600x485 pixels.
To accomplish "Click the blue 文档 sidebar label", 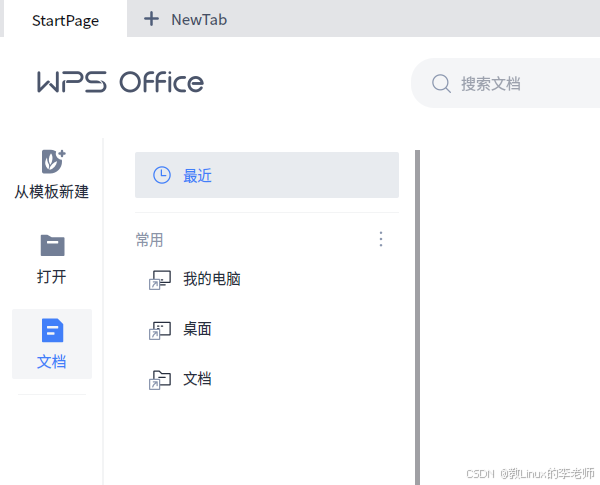I will (52, 362).
